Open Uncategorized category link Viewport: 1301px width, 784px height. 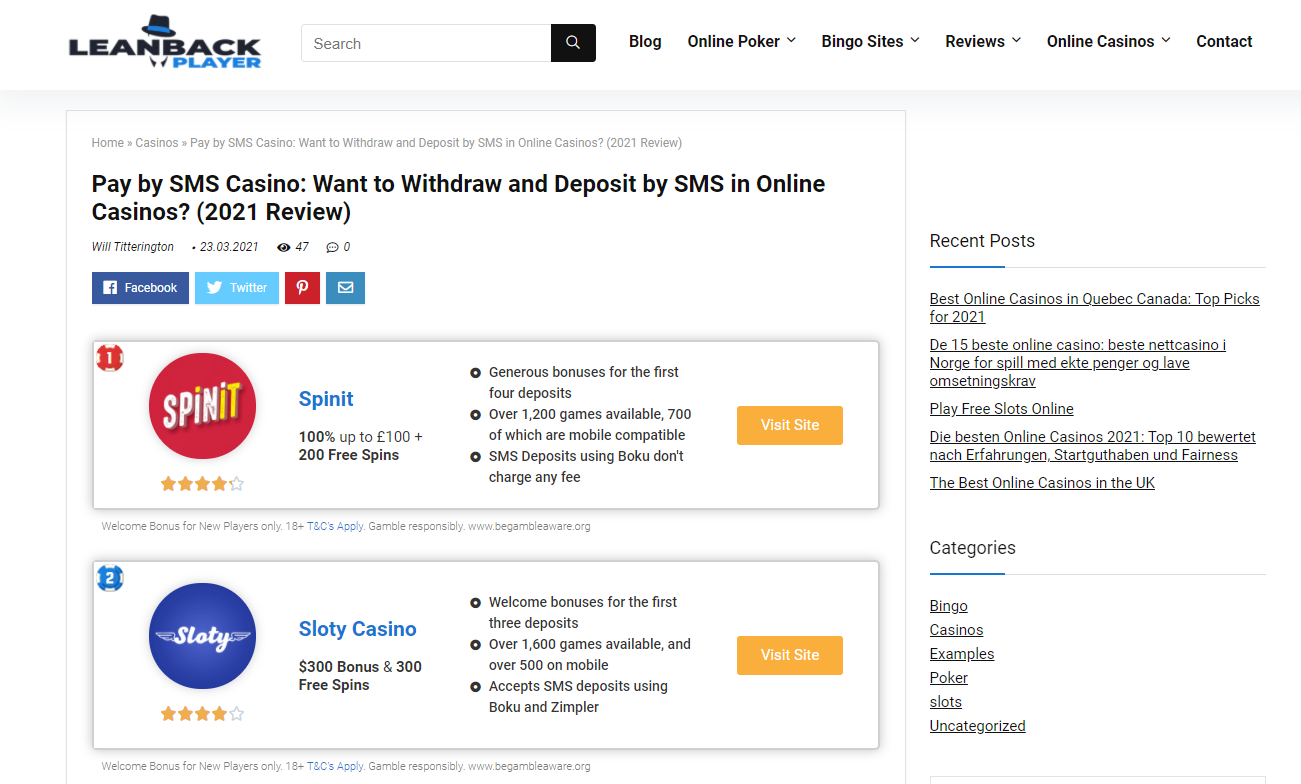click(977, 726)
